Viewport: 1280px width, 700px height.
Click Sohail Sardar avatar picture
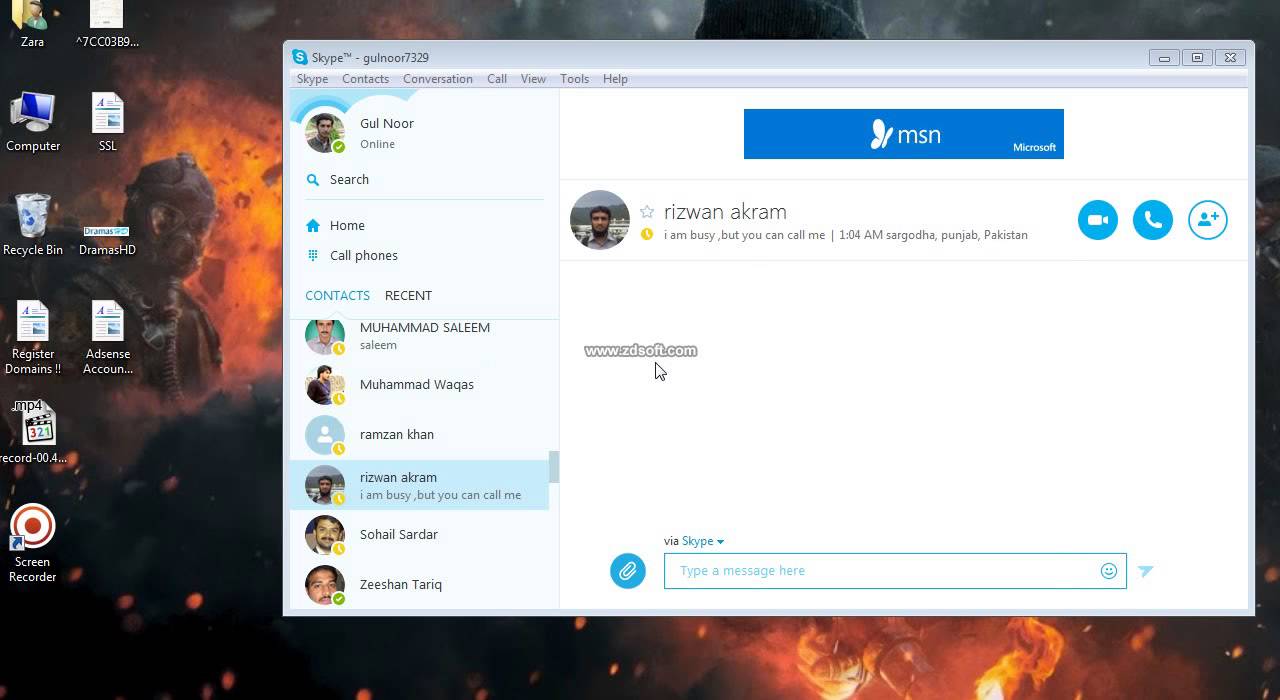pyautogui.click(x=325, y=535)
